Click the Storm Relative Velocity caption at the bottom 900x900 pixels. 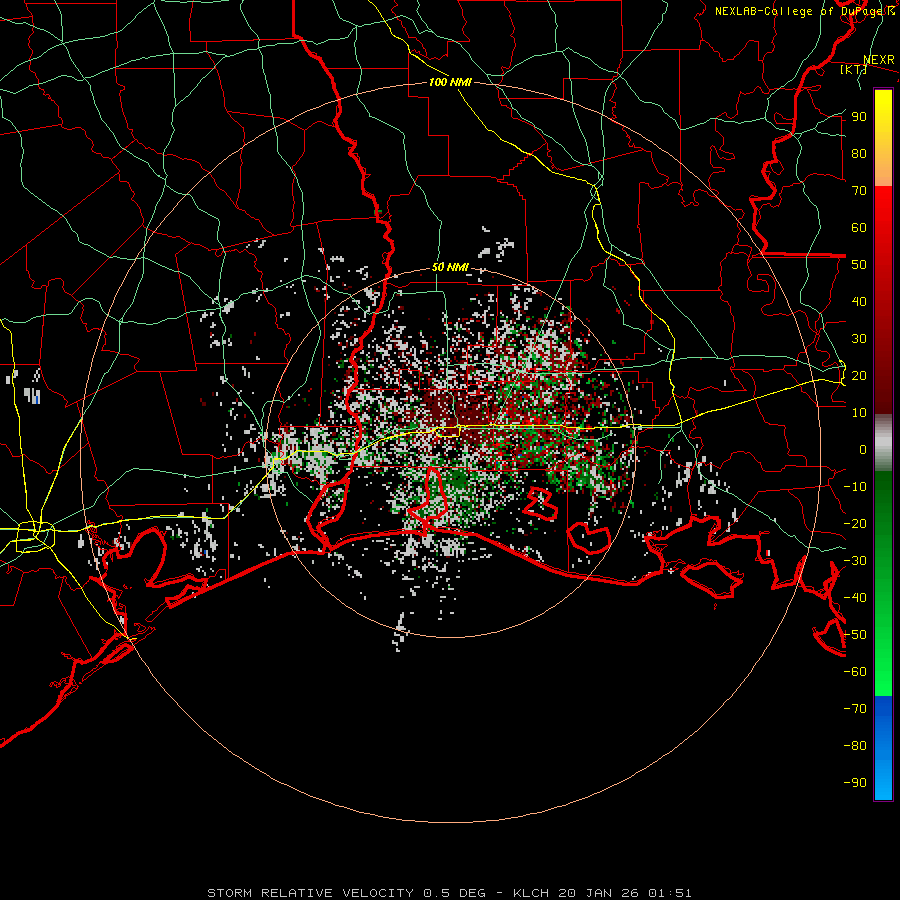[x=449, y=893]
